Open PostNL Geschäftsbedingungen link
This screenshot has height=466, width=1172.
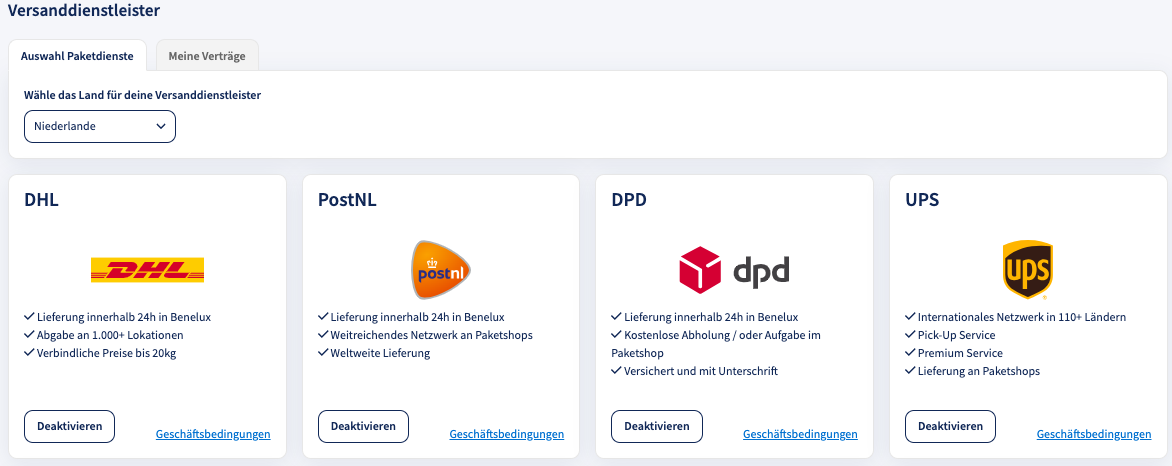(x=507, y=434)
